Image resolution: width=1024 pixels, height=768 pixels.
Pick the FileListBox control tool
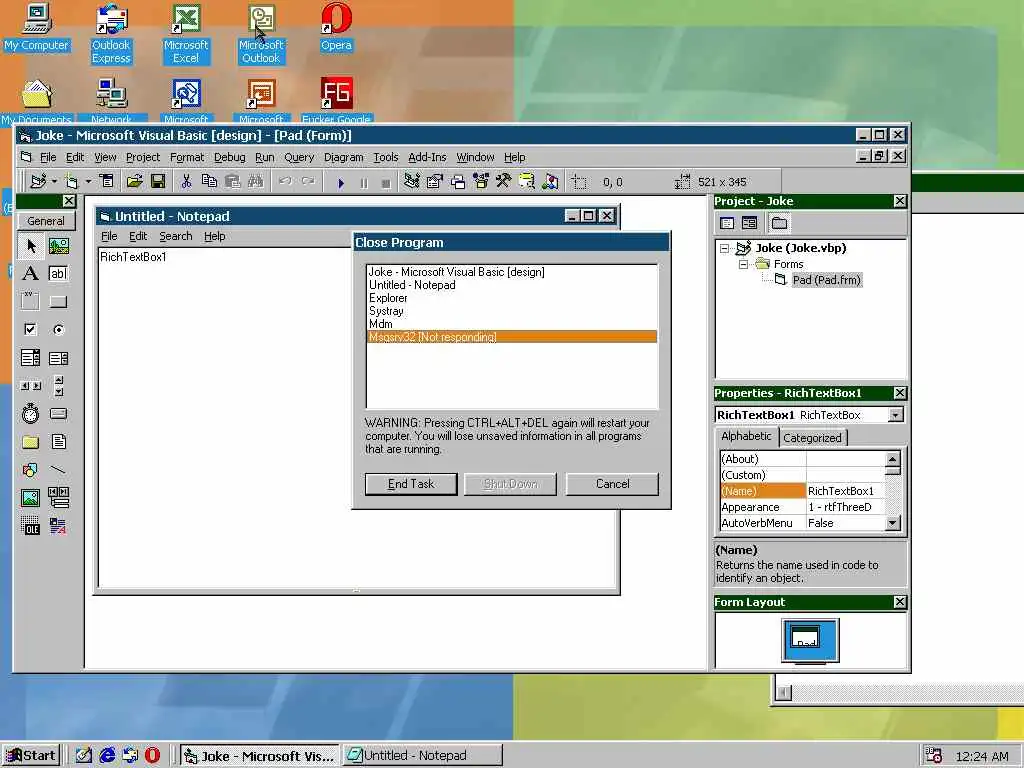[59, 442]
